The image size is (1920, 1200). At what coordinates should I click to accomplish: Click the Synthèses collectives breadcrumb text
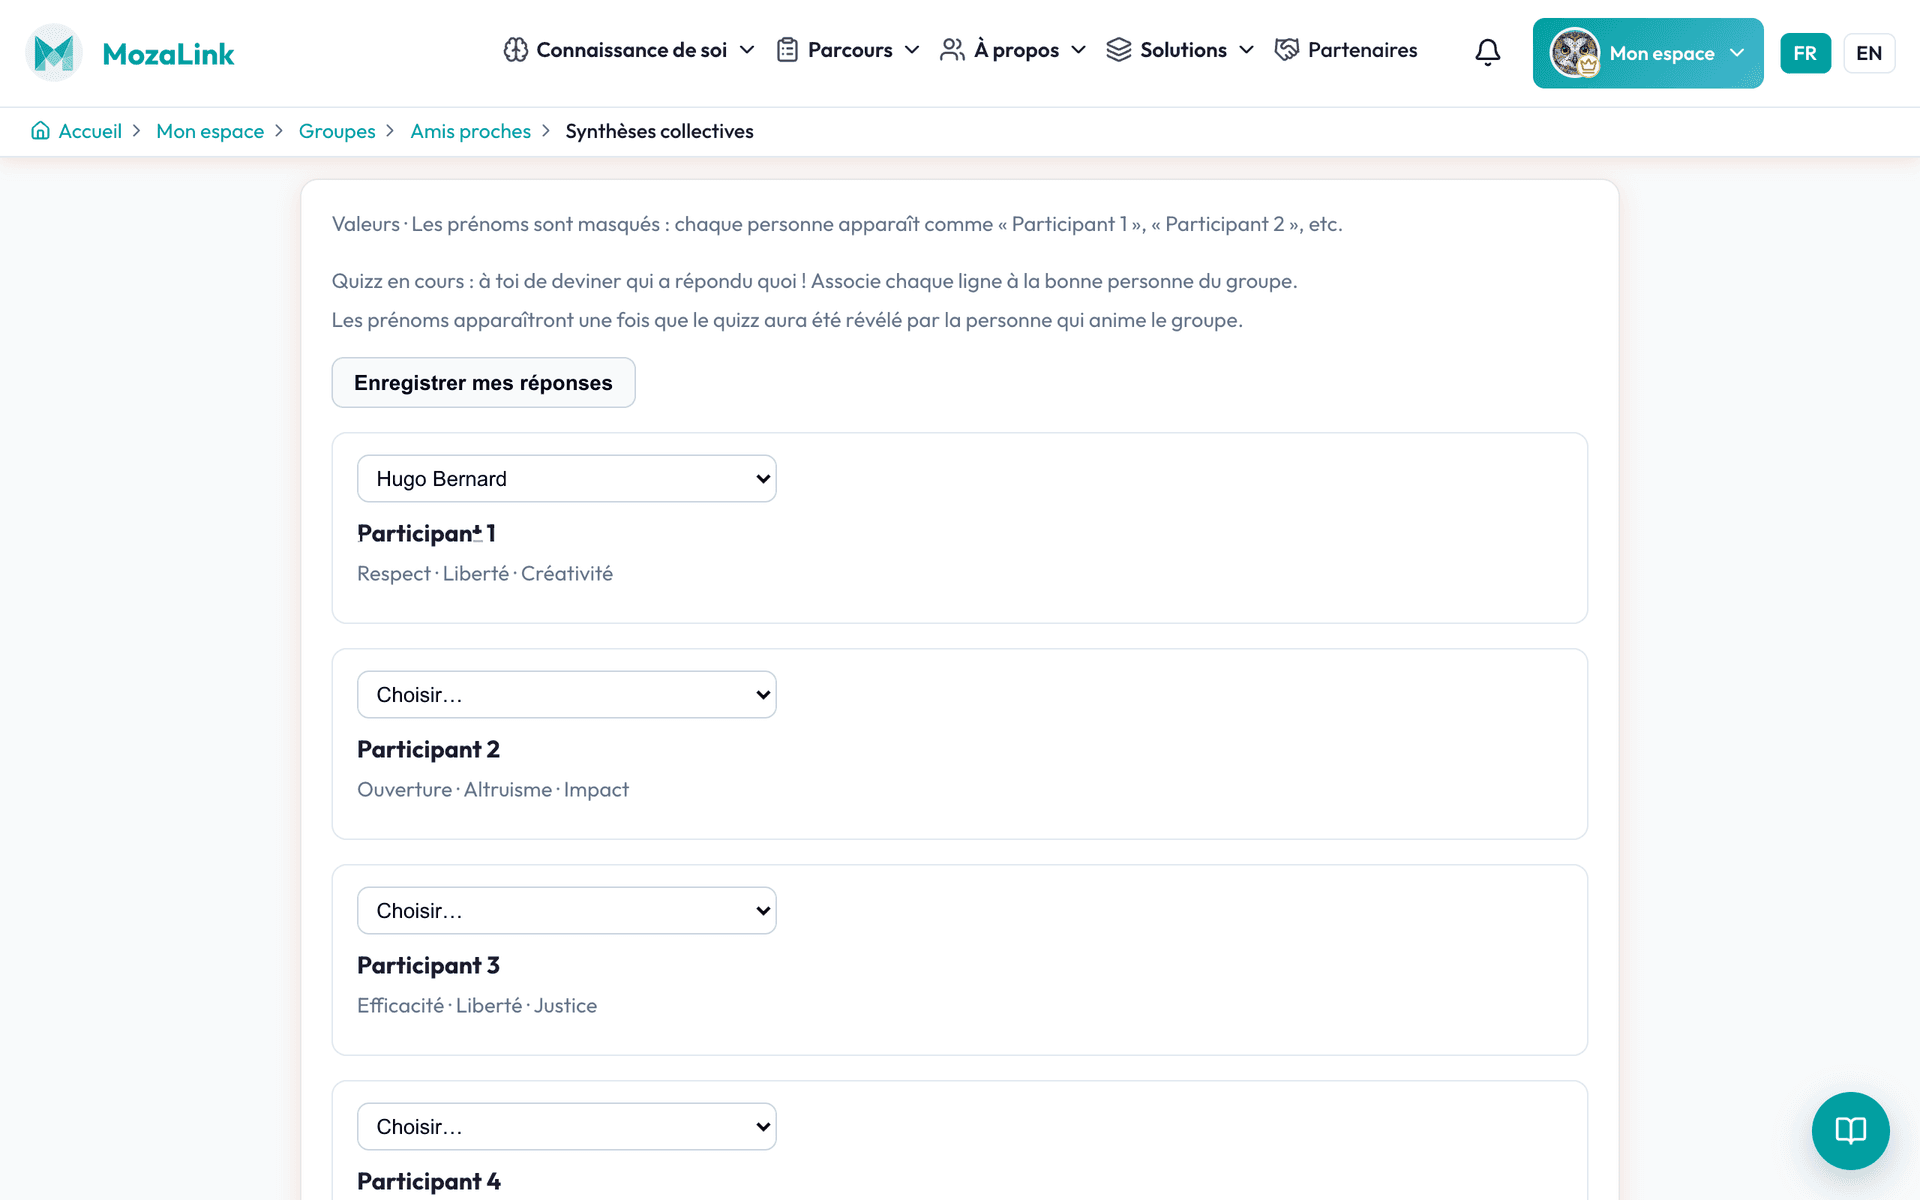click(x=659, y=131)
